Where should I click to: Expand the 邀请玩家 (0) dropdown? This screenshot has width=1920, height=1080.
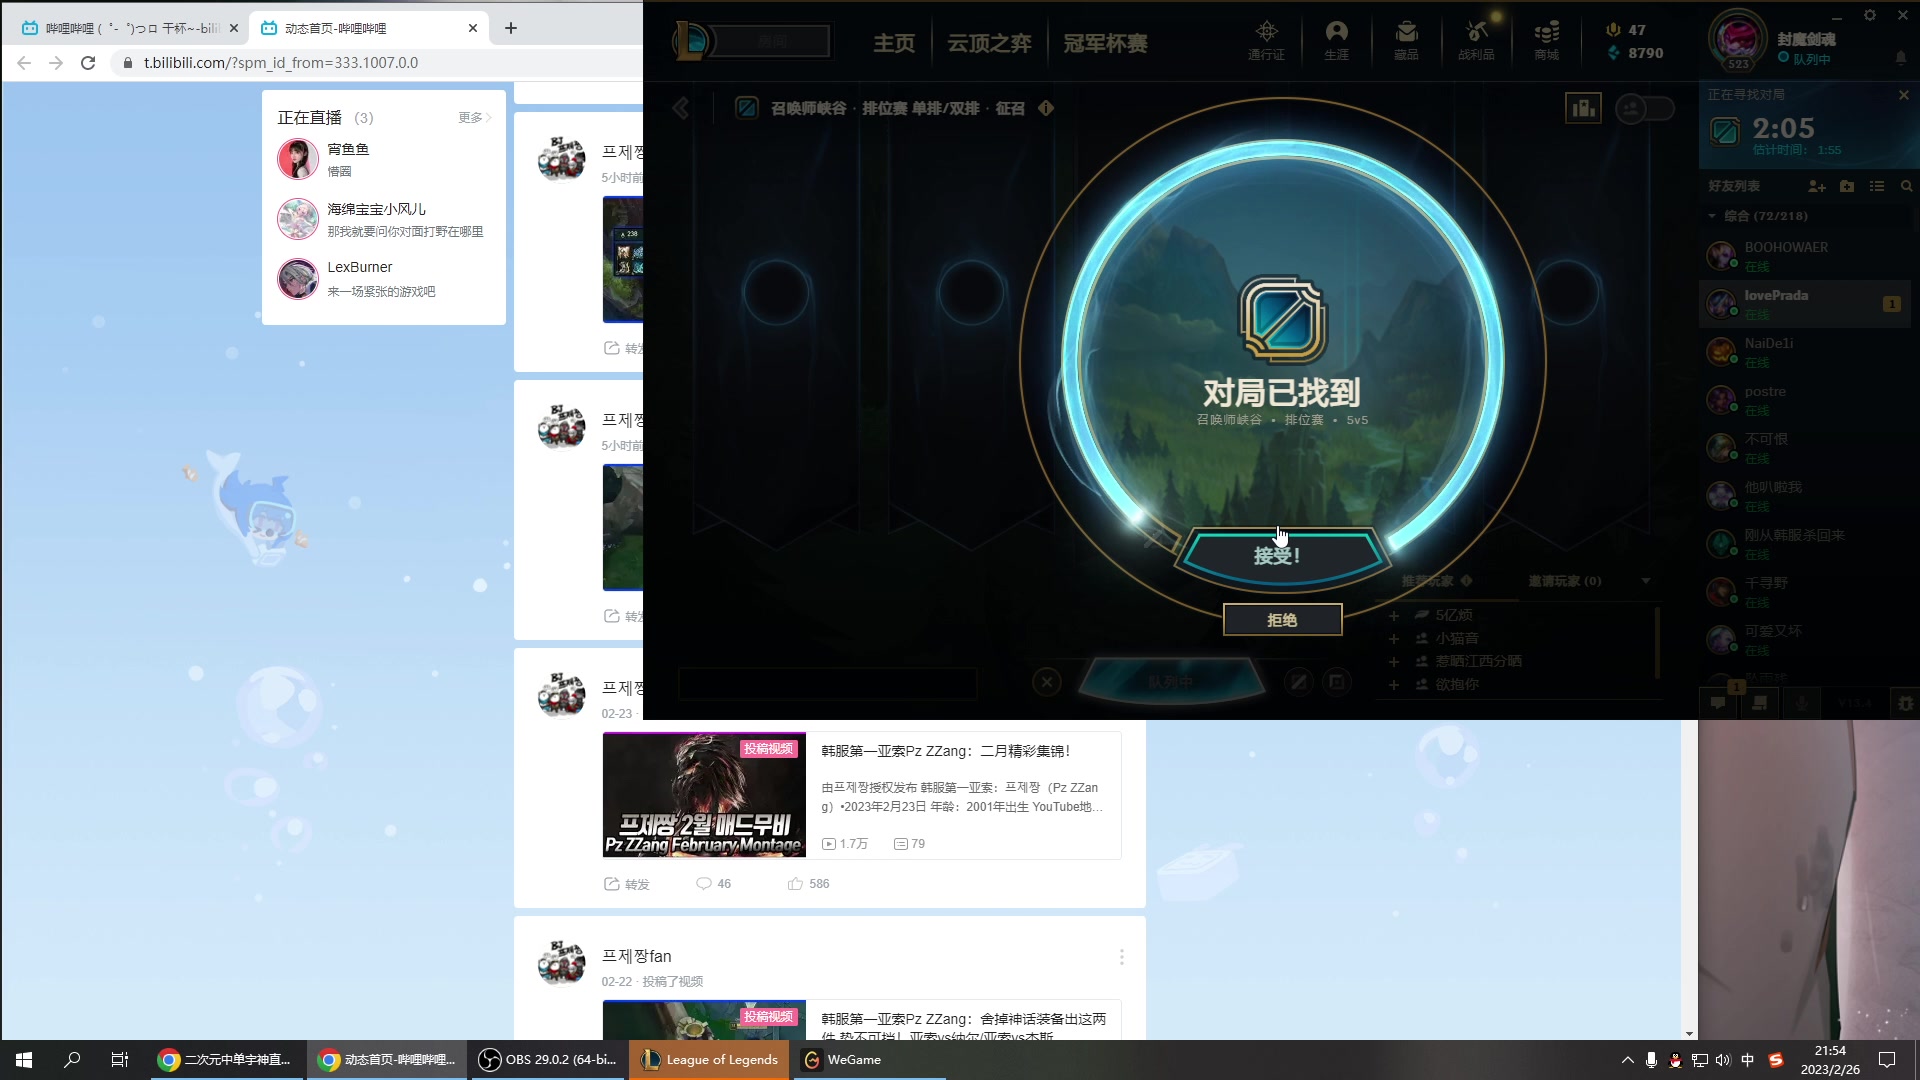point(1645,581)
